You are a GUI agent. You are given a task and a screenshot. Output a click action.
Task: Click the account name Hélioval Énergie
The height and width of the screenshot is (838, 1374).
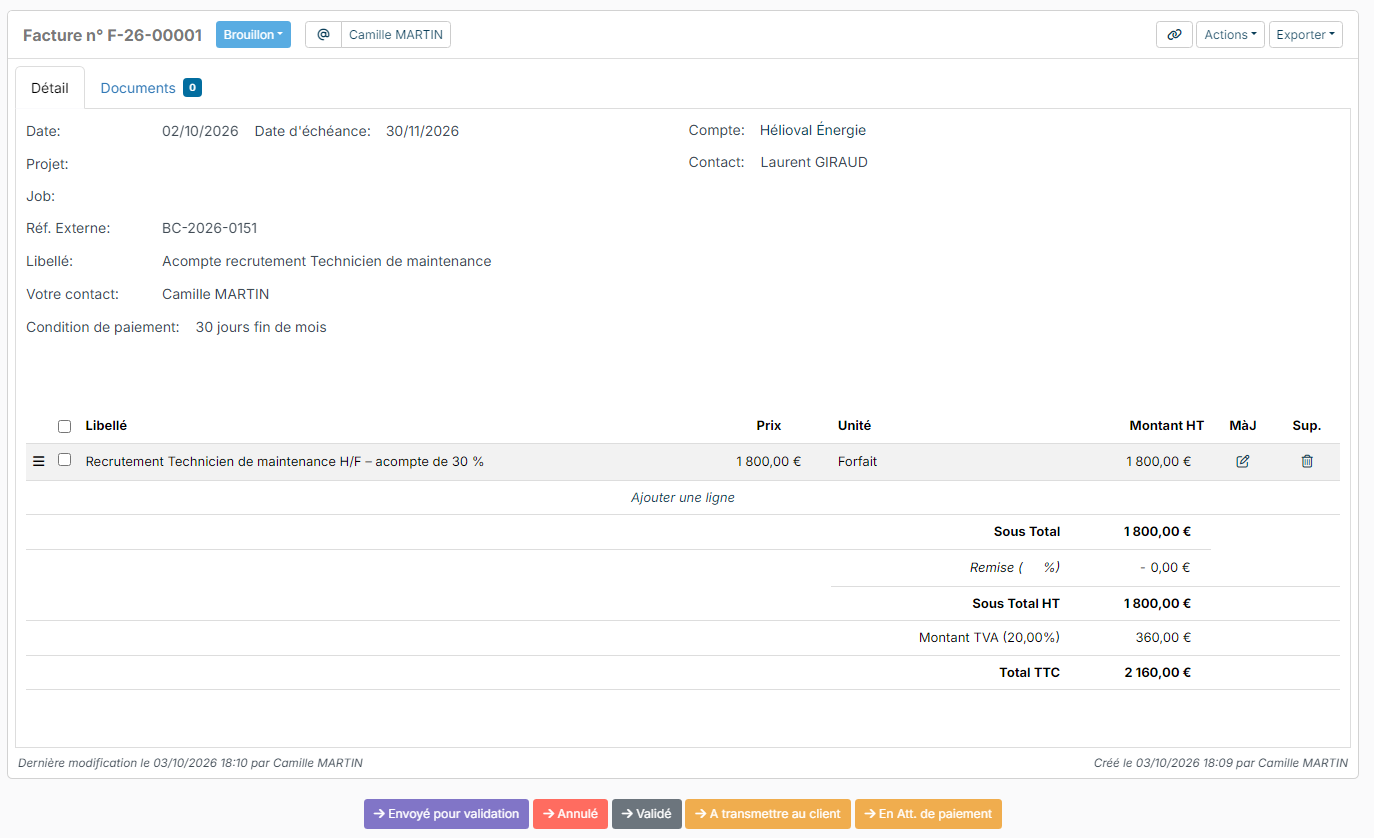point(813,130)
